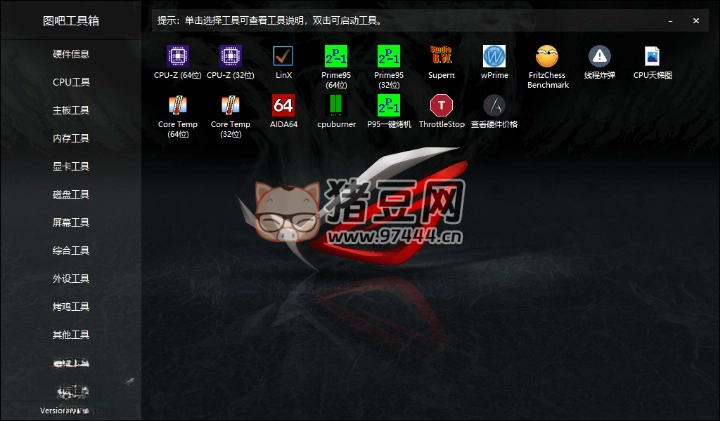Open the CPU天梯图 image icon
The width and height of the screenshot is (720, 421).
click(x=652, y=56)
